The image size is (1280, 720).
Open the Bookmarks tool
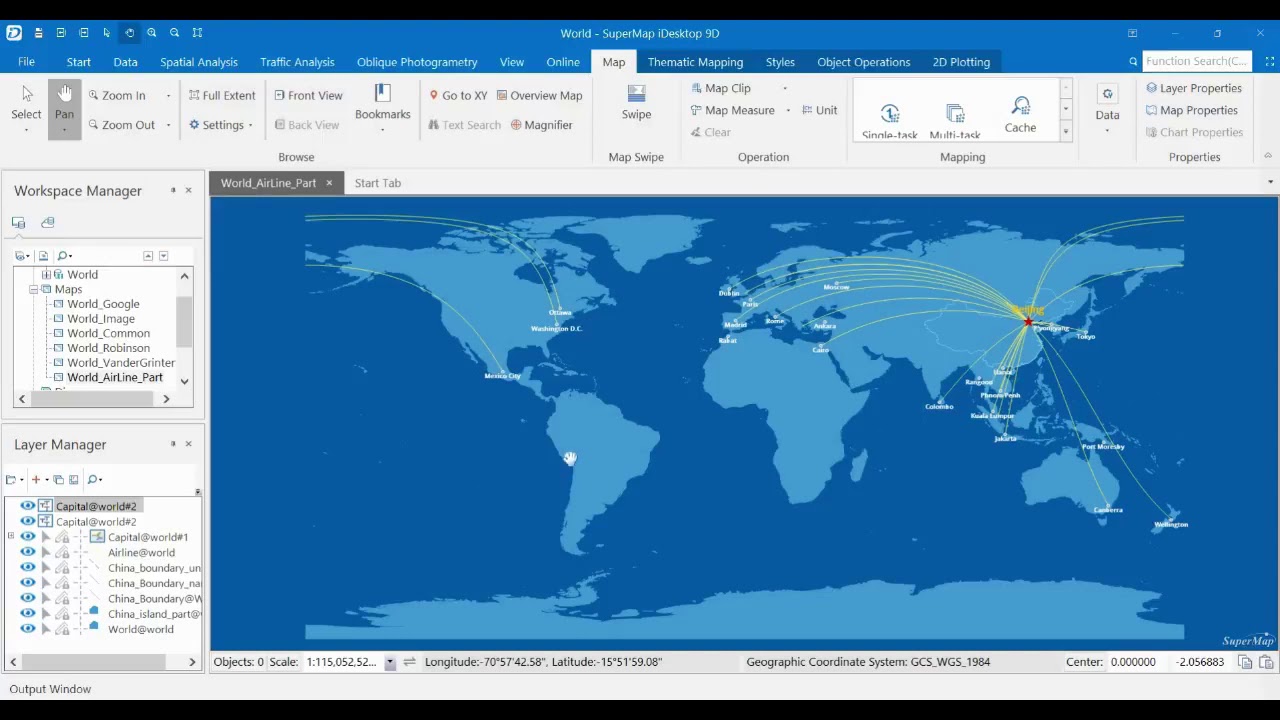(x=382, y=106)
